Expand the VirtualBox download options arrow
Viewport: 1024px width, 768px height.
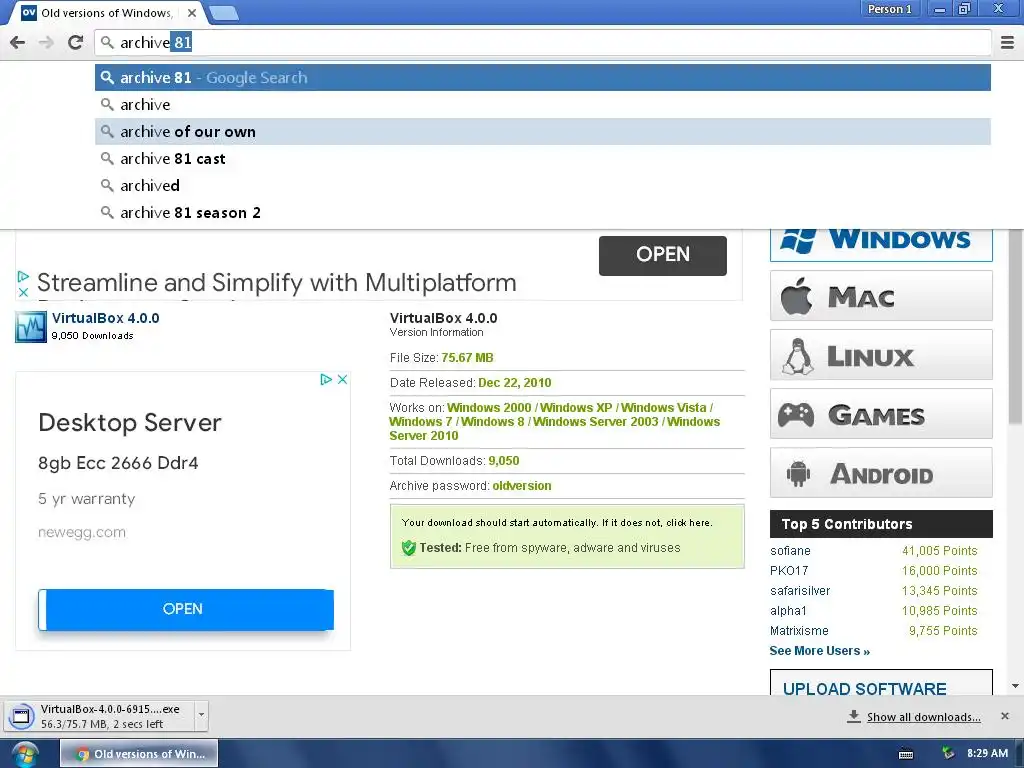click(x=201, y=714)
